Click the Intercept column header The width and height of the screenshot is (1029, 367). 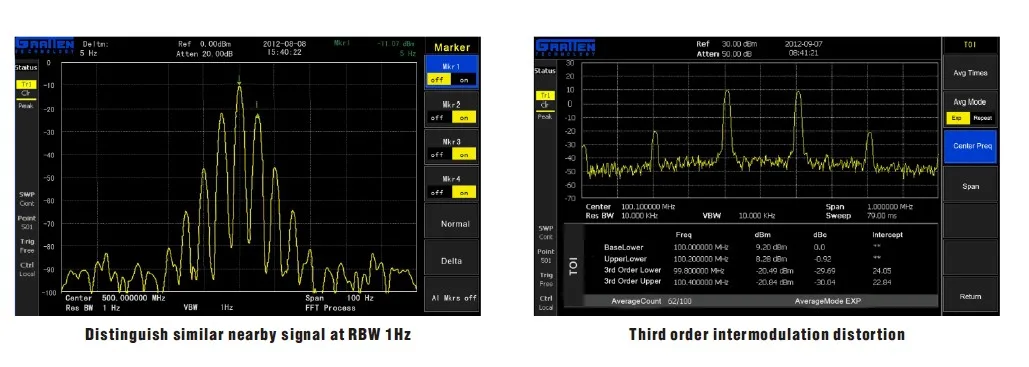tap(887, 234)
